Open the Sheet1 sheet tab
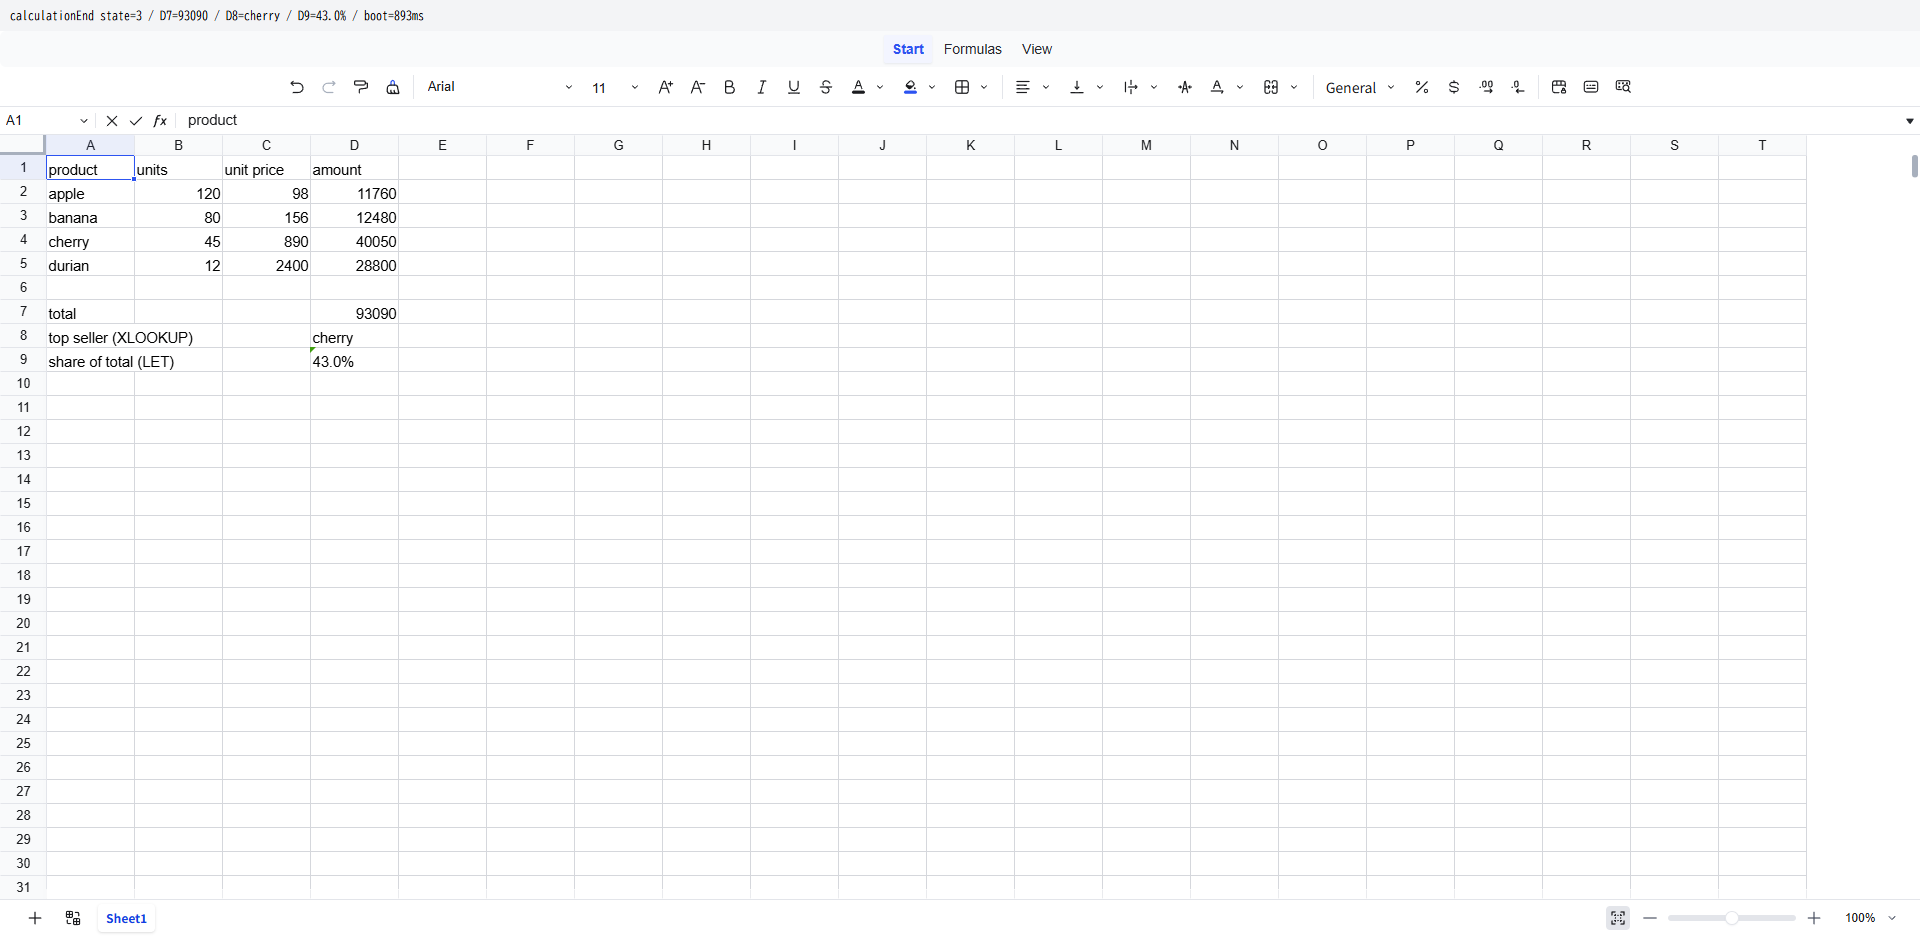 tap(126, 918)
